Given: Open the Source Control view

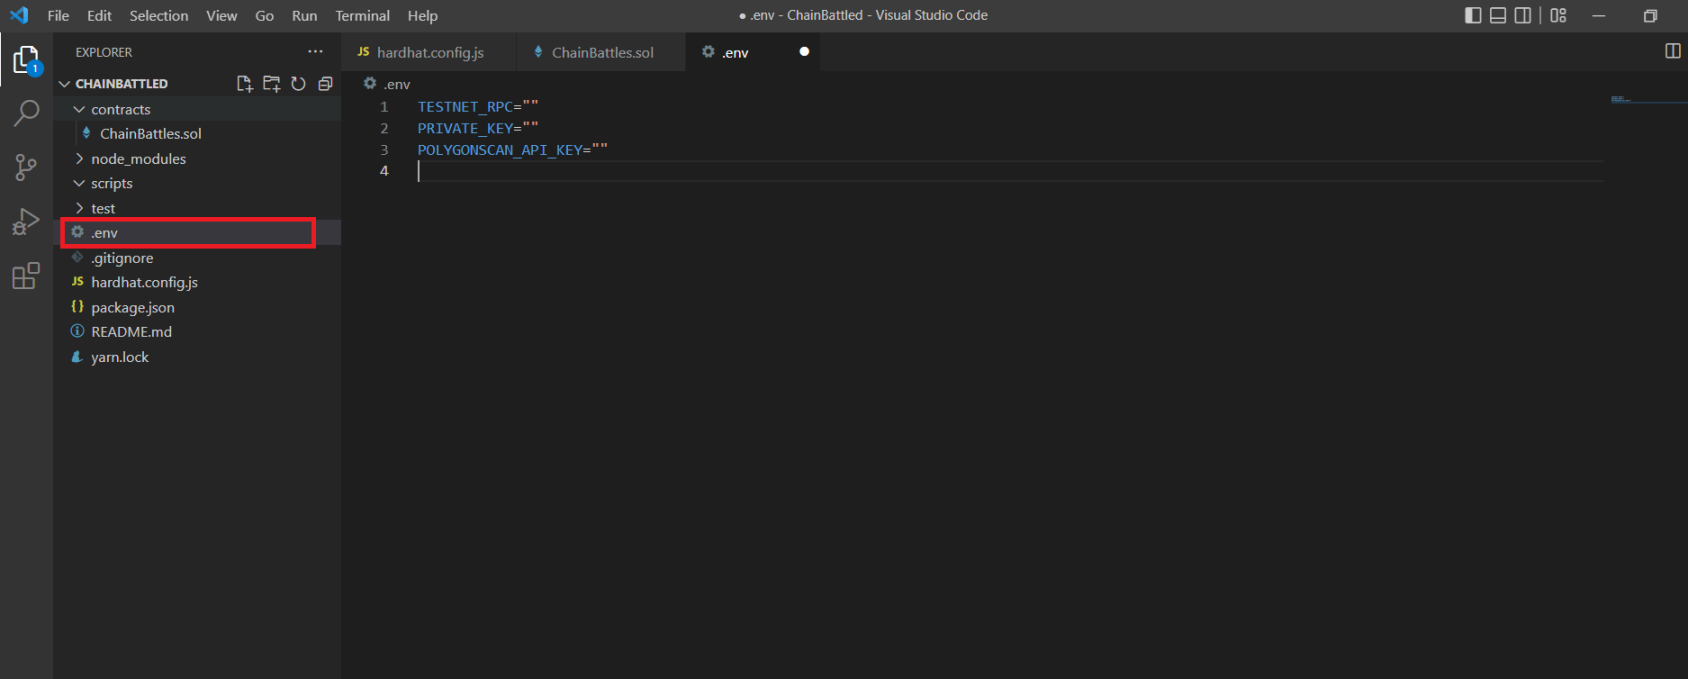Looking at the screenshot, I should [x=26, y=167].
